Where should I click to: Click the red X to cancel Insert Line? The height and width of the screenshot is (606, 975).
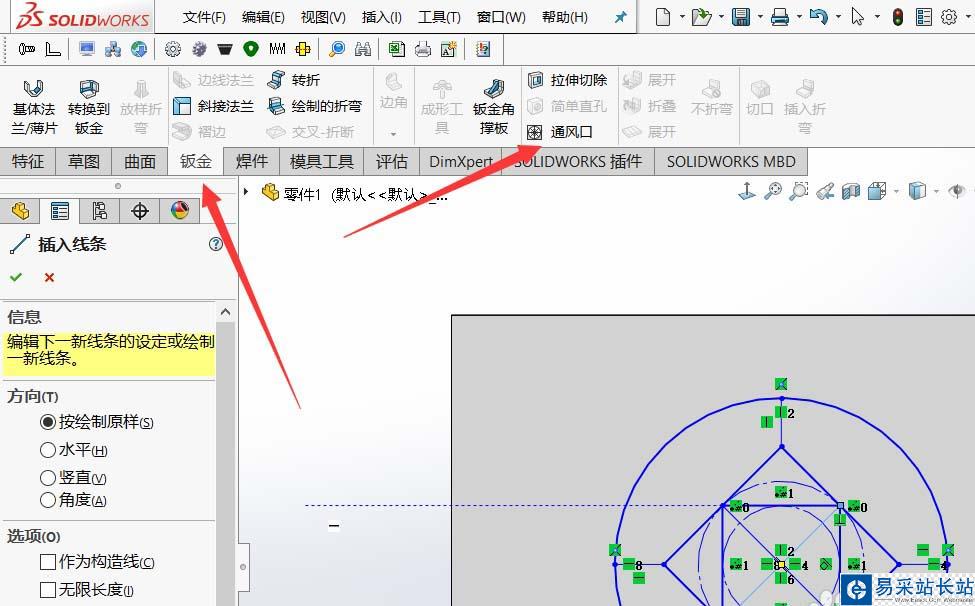49,277
